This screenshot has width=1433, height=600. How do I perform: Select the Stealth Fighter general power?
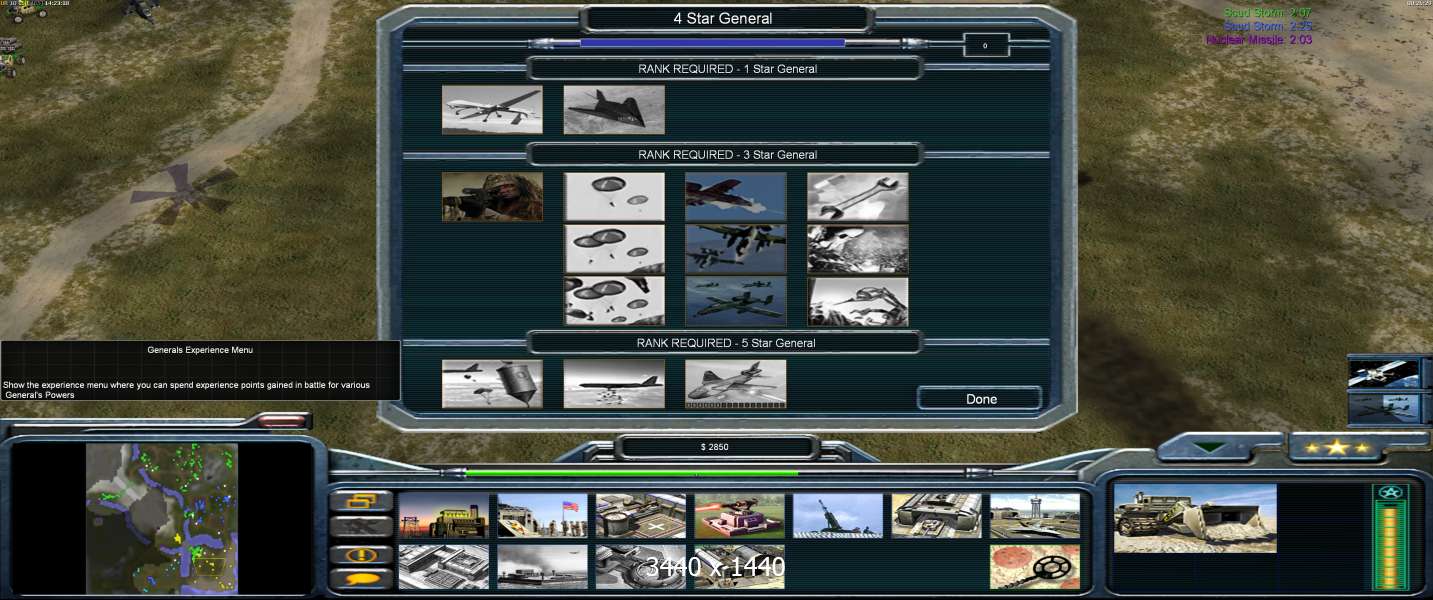pos(614,110)
